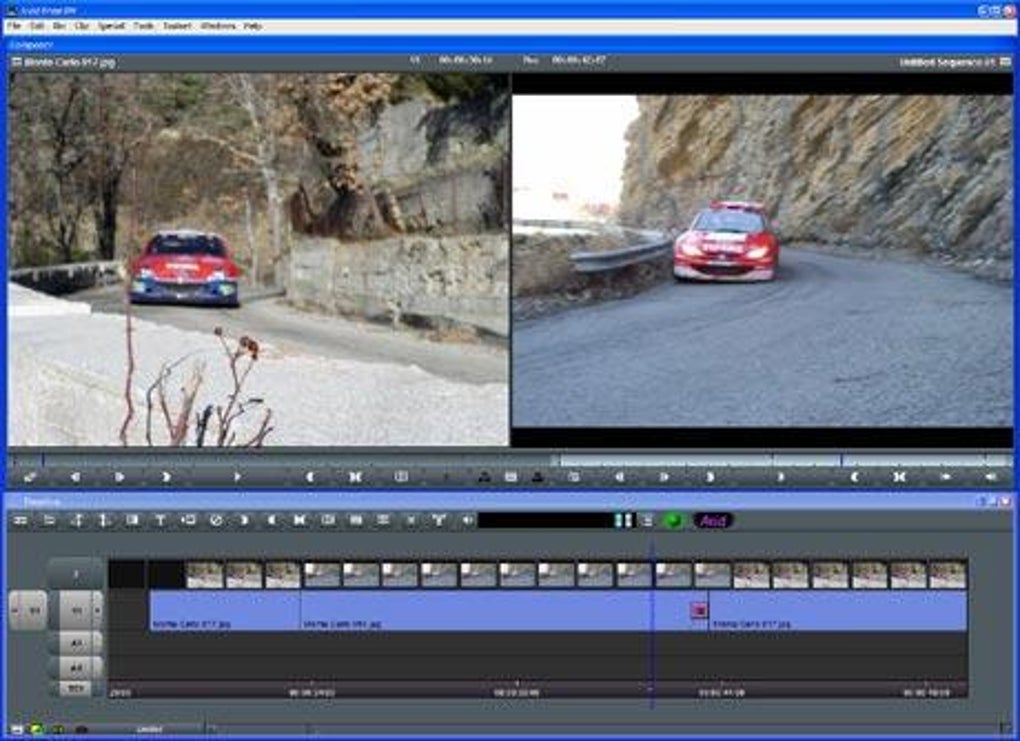This screenshot has width=1020, height=741.
Task: Open the Tools menu
Action: click(144, 26)
